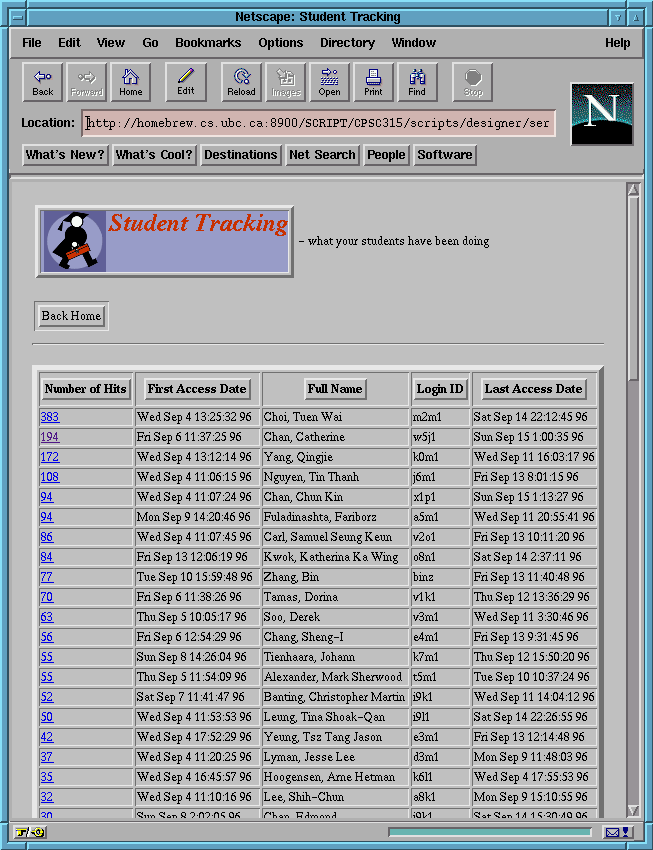Click the vertical scrollbar down arrow

(x=633, y=810)
